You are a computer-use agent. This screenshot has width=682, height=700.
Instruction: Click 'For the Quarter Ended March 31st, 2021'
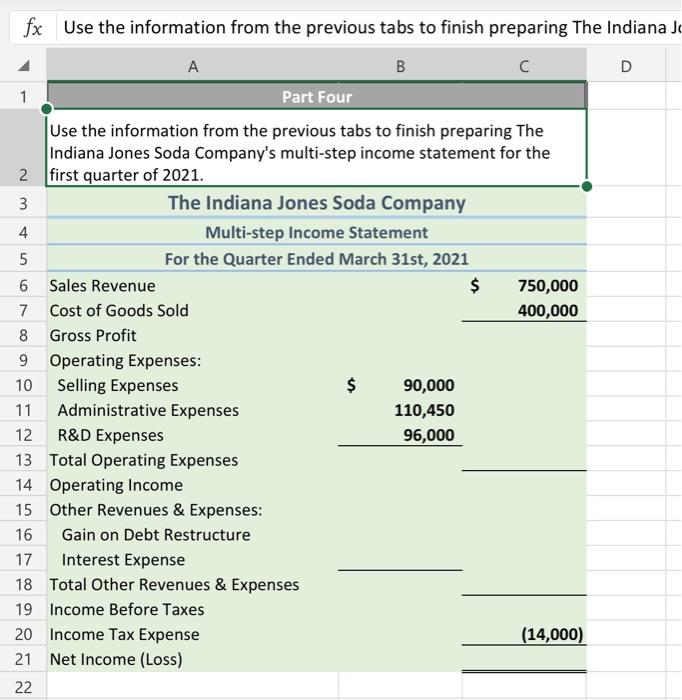click(x=316, y=259)
